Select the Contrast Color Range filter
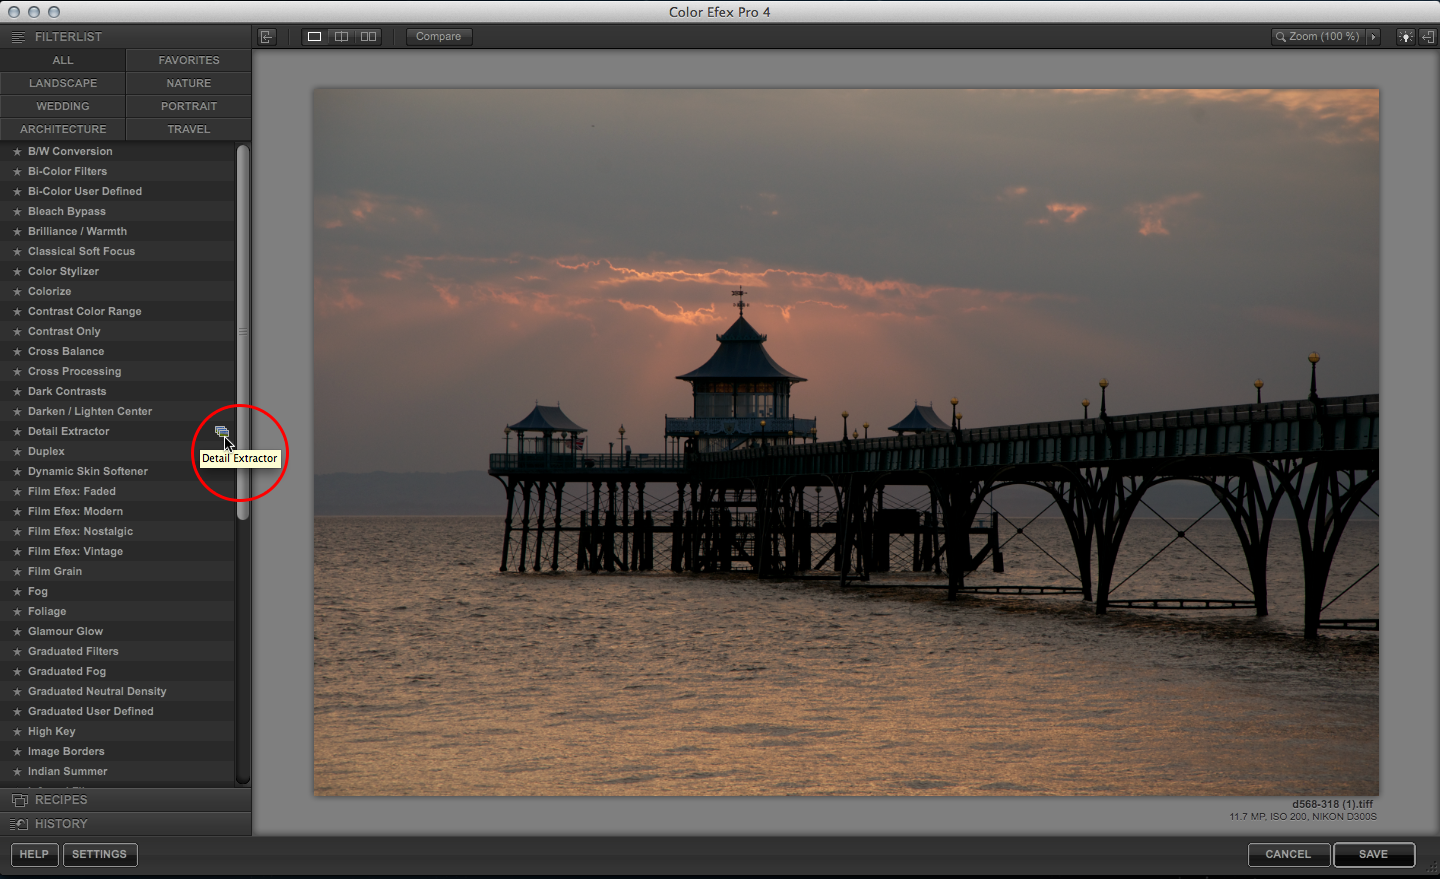 pyautogui.click(x=117, y=312)
